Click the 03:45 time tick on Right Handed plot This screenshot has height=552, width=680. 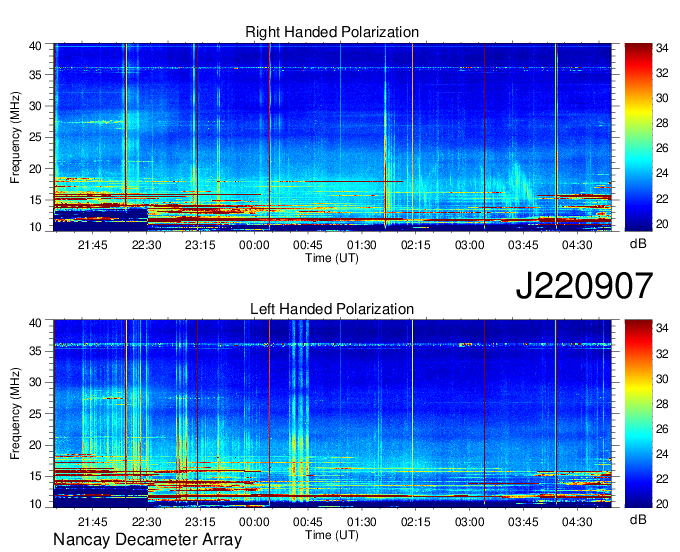523,245
